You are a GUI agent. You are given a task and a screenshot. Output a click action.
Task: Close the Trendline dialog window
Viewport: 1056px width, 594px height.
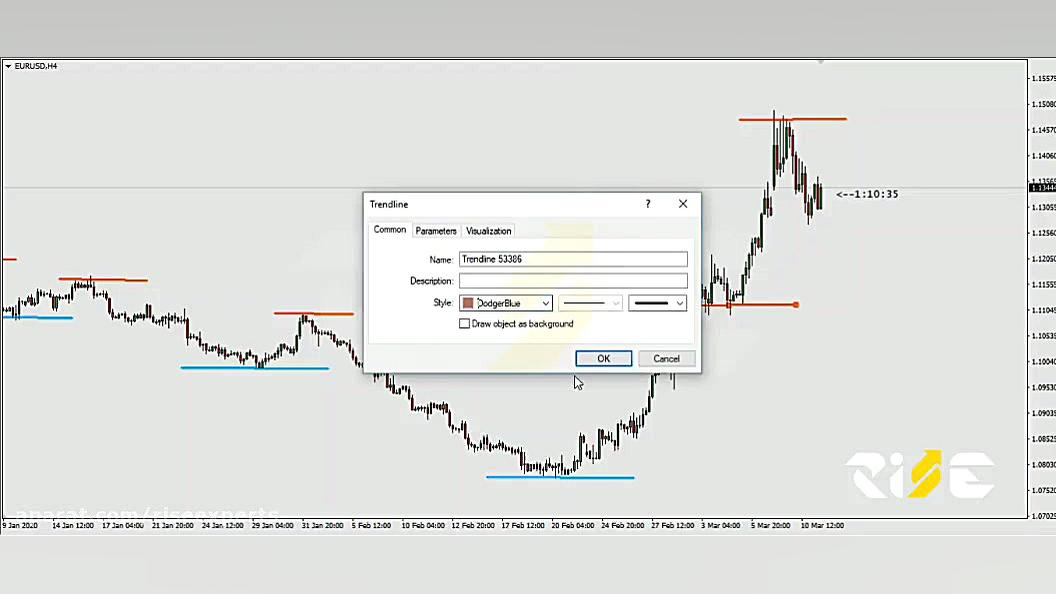tap(683, 204)
